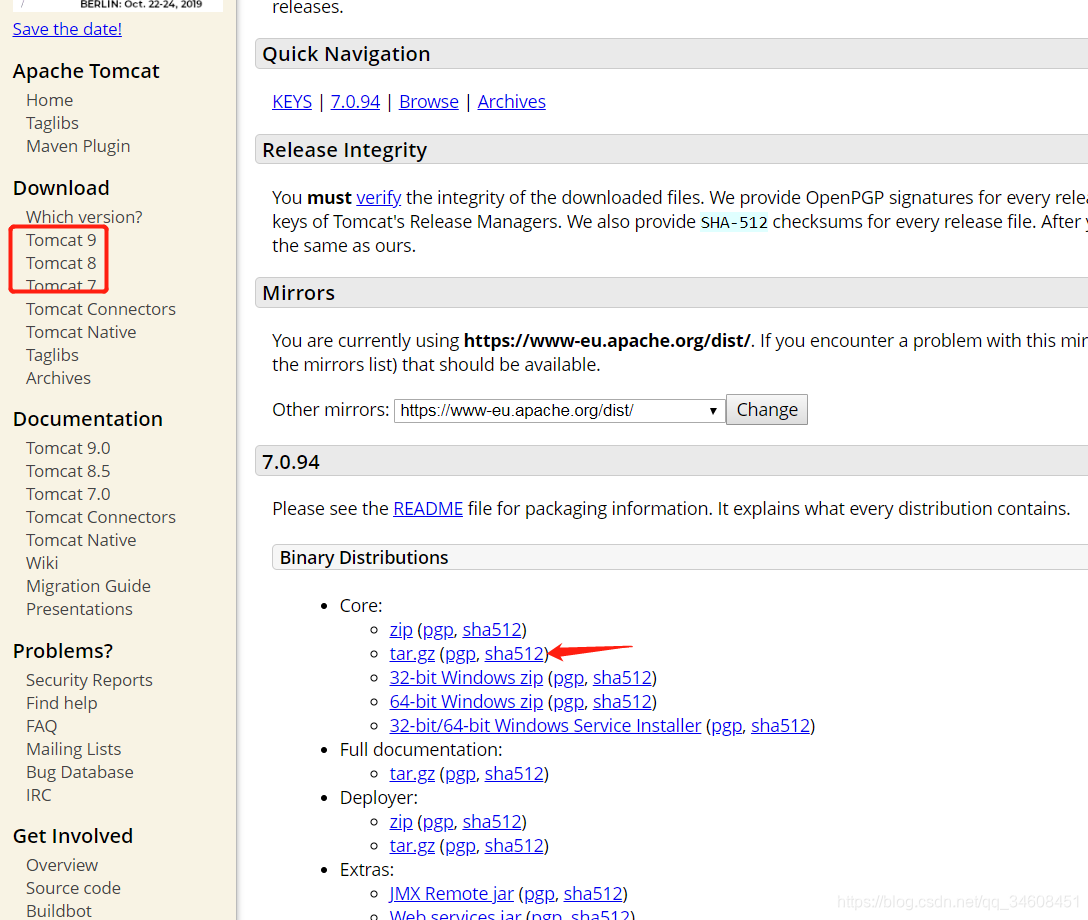Viewport: 1088px width, 920px height.
Task: Download the JMX Remote jar
Action: pos(452,894)
